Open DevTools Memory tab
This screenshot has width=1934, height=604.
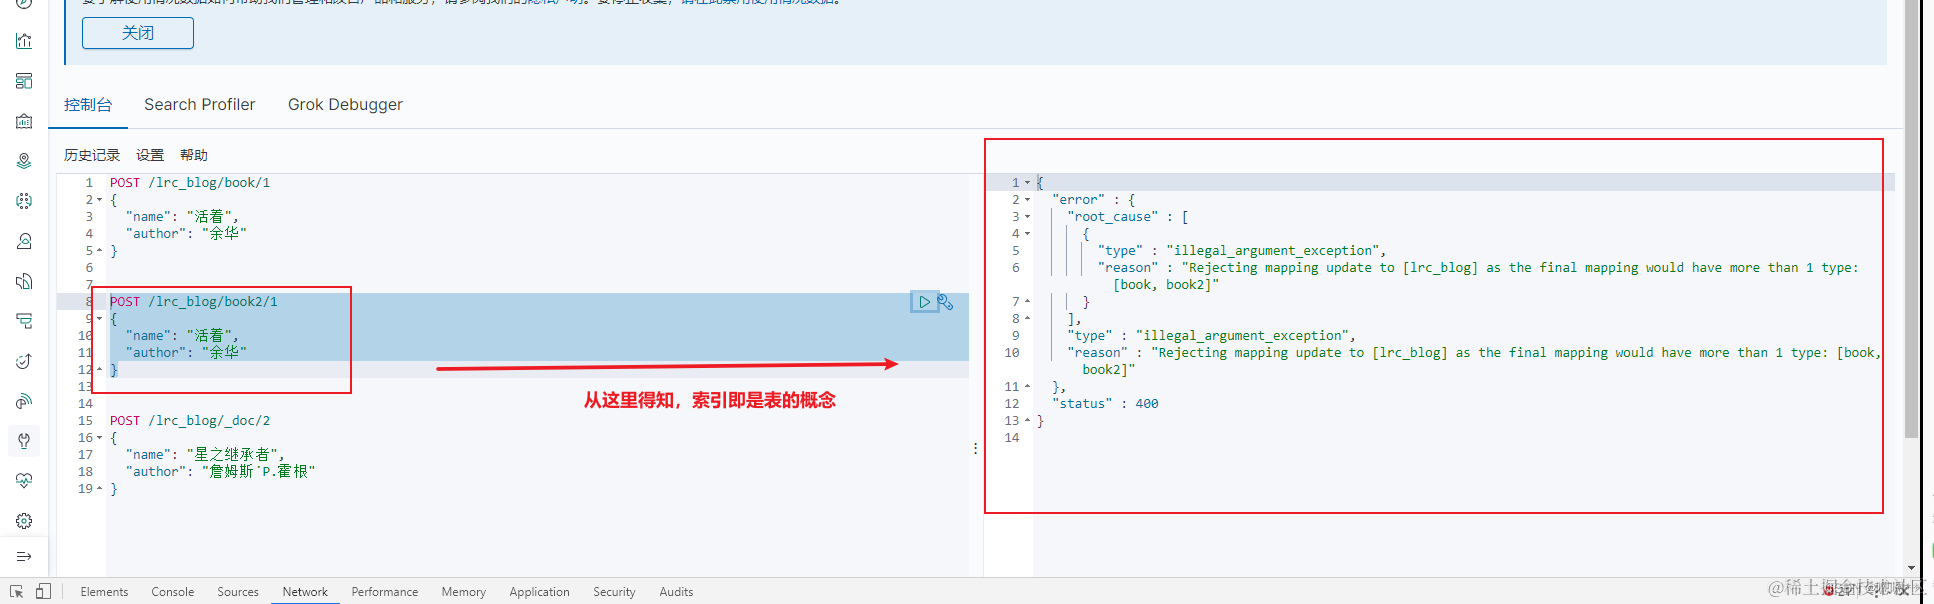coord(464,592)
